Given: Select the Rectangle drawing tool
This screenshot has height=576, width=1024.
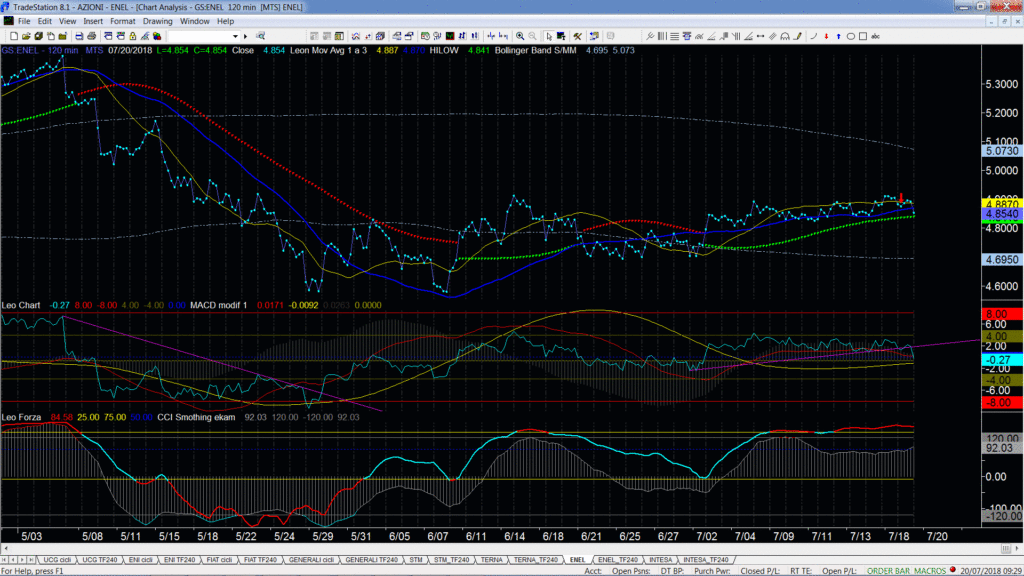Looking at the screenshot, I should coord(863,36).
